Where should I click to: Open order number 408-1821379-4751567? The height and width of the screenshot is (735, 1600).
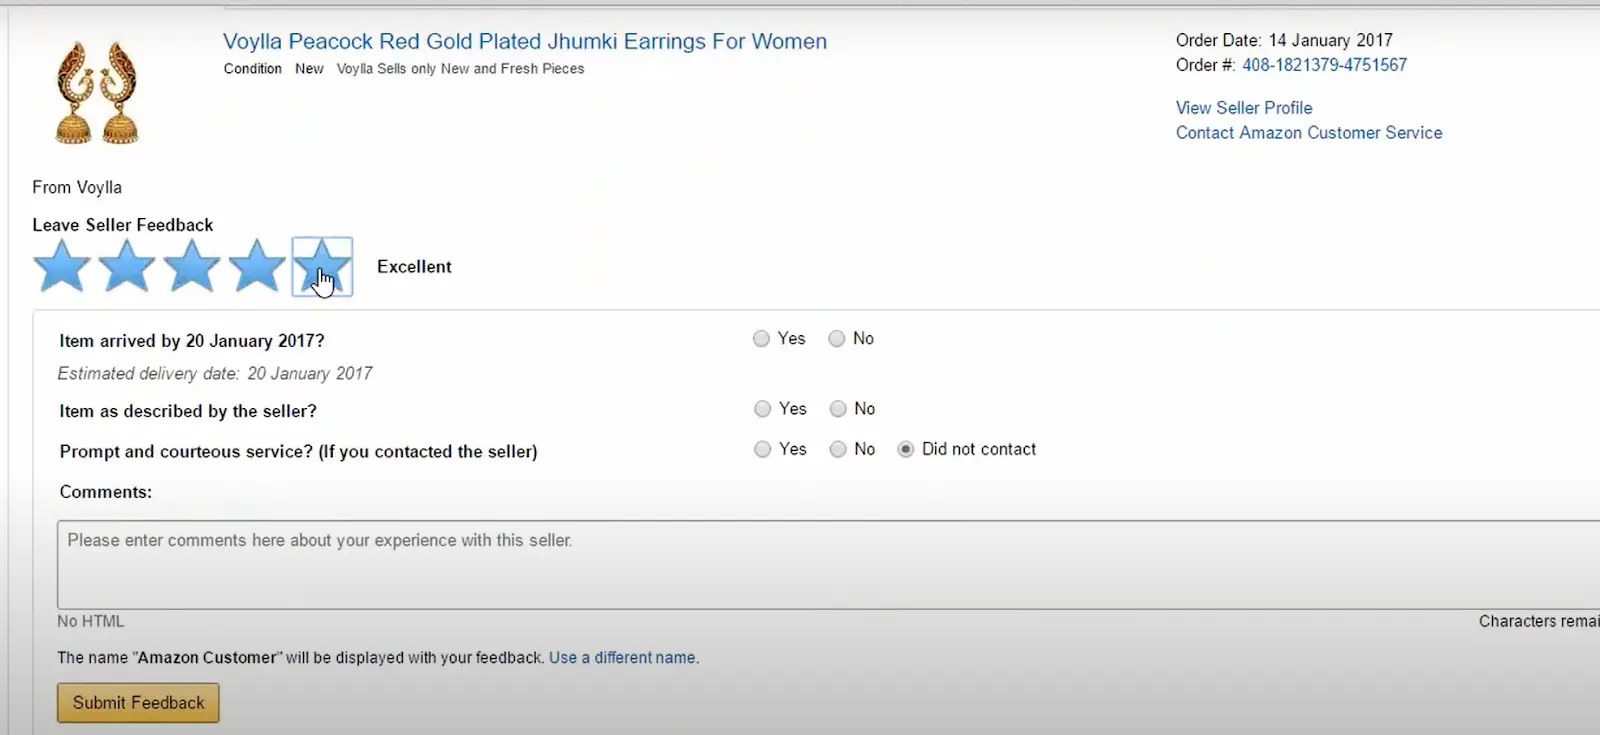[1324, 65]
